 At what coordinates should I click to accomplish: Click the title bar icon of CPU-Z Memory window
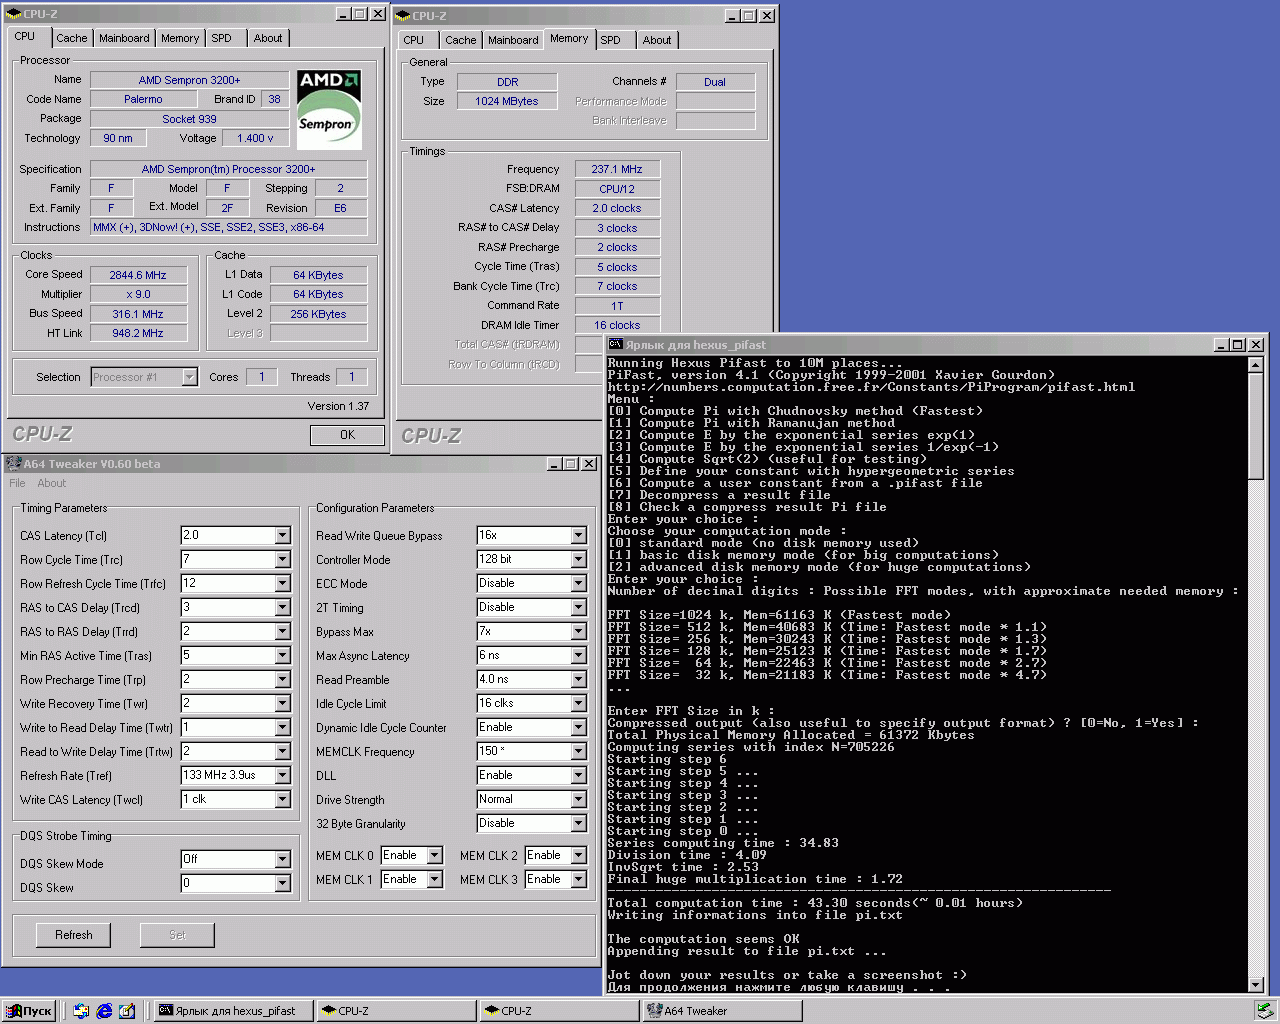click(x=403, y=16)
